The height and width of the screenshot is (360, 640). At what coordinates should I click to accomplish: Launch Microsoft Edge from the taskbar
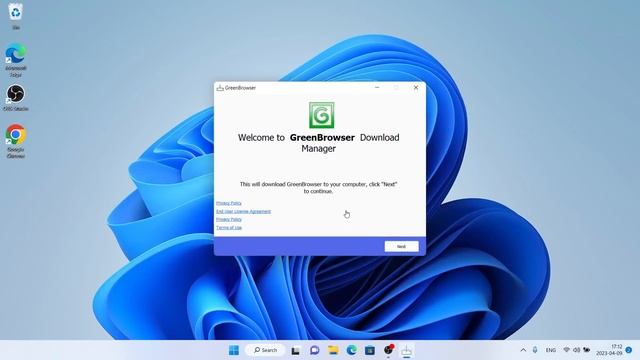351,350
